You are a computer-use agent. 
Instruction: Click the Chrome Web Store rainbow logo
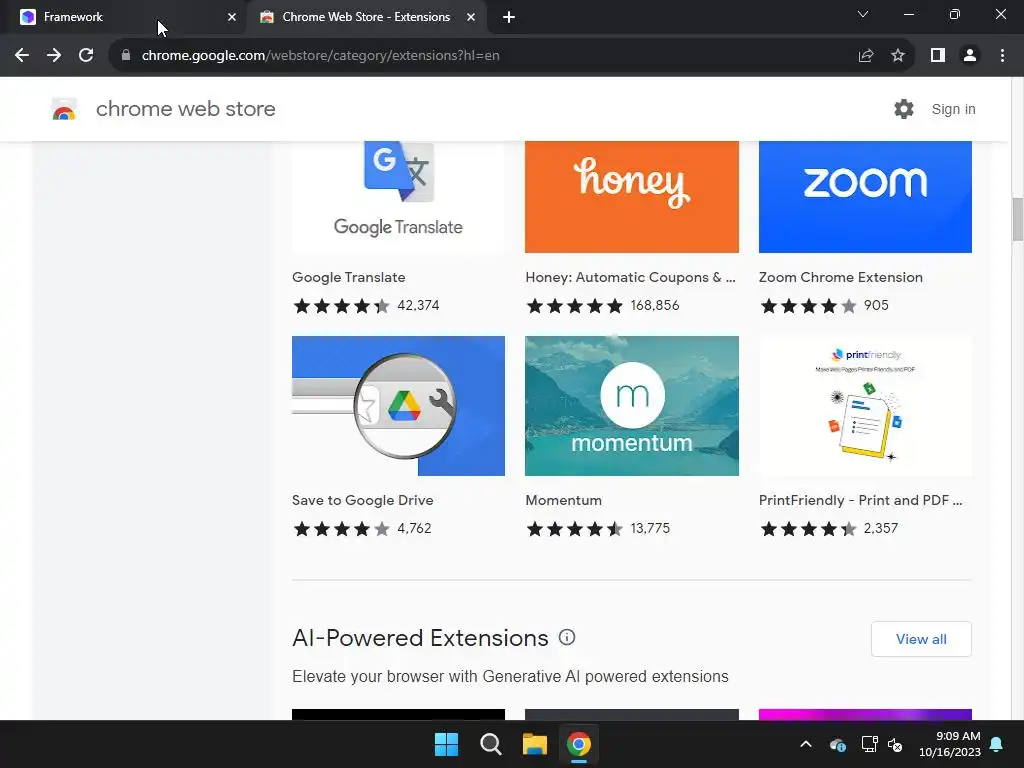point(64,110)
